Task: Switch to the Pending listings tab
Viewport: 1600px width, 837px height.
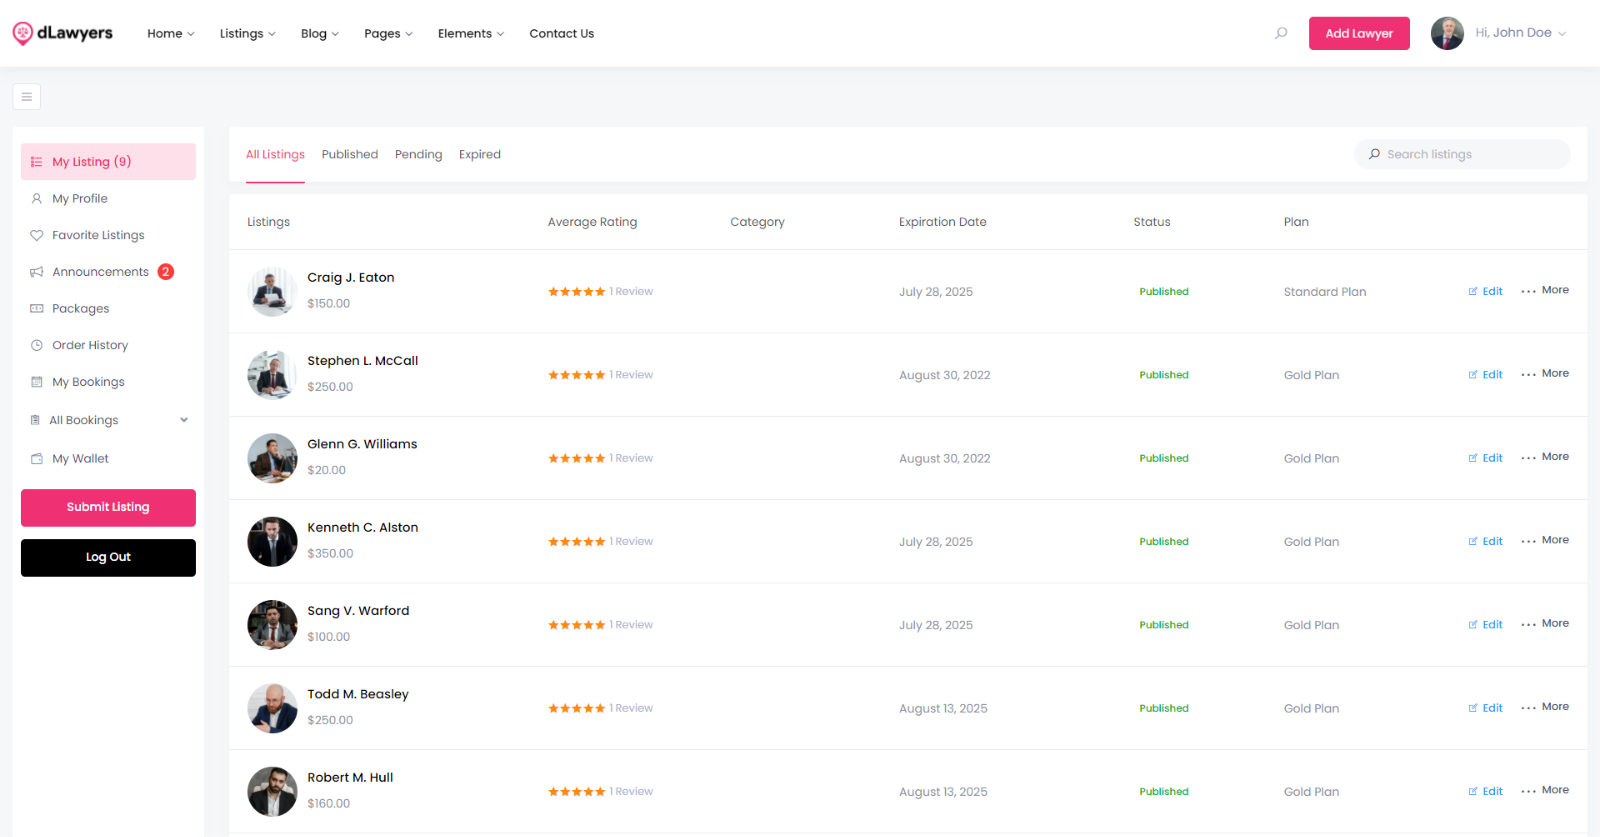Action: [418, 155]
